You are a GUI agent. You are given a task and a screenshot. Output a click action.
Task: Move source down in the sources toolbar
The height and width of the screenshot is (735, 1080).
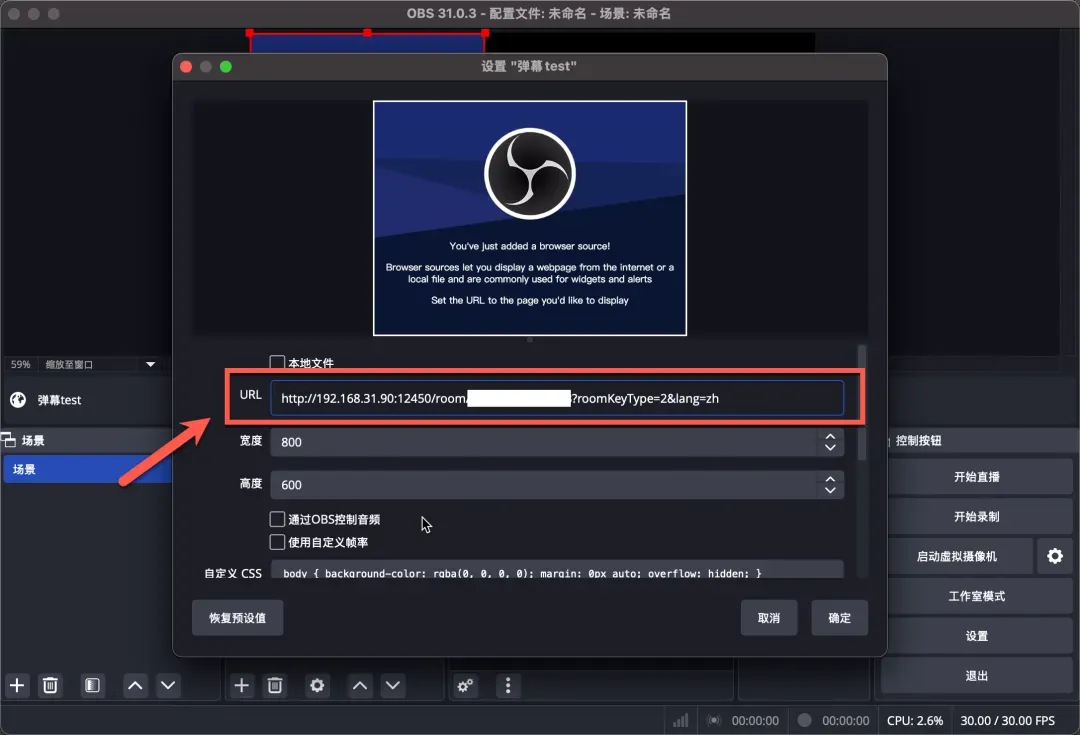(393, 685)
